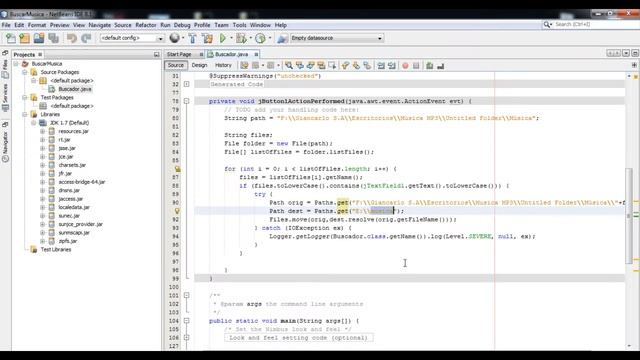The width and height of the screenshot is (640, 360).
Task: Minimize the Projects panel
Action: pyautogui.click(x=156, y=54)
